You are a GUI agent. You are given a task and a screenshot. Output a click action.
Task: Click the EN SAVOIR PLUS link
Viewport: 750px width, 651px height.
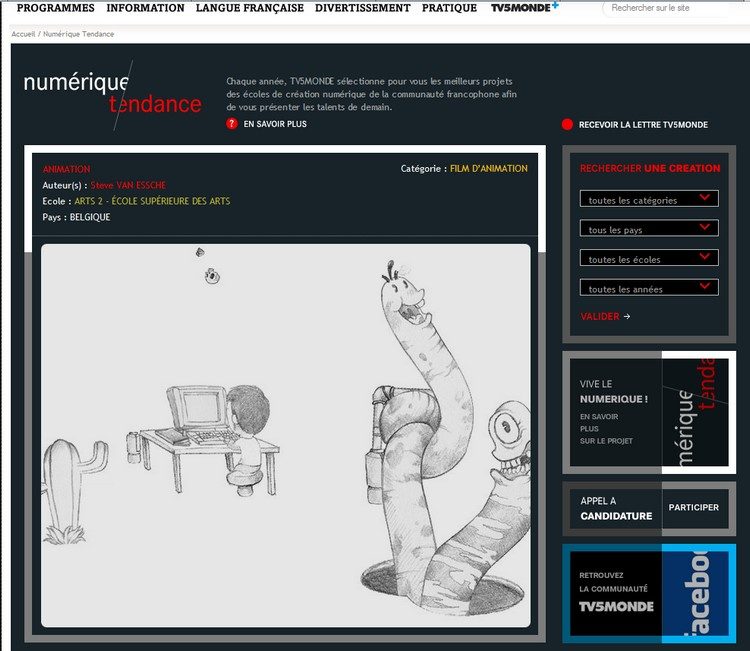pos(275,124)
